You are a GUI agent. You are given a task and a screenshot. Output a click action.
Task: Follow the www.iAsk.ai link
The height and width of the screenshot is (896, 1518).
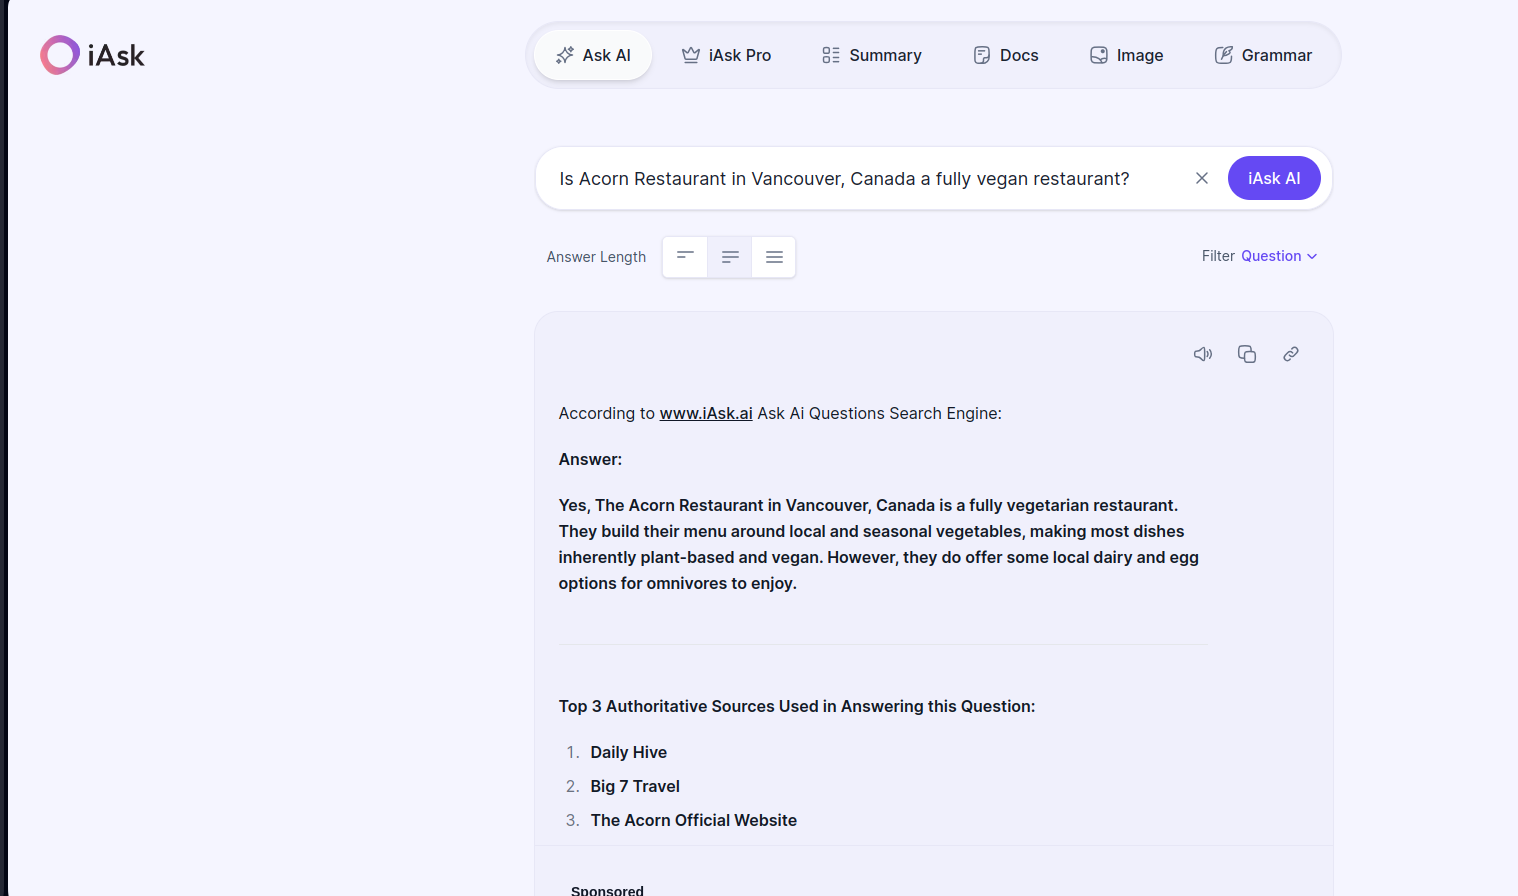point(706,413)
